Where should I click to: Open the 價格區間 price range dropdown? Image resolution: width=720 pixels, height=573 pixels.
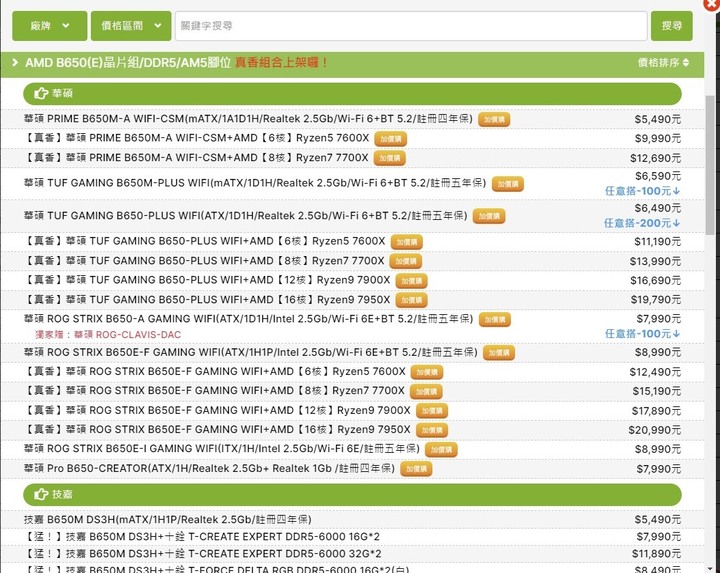point(131,26)
